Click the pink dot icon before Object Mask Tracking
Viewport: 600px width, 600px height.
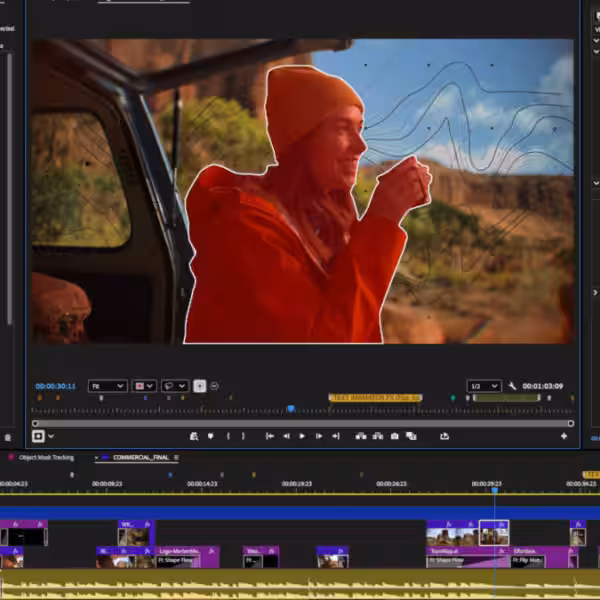tap(11, 457)
